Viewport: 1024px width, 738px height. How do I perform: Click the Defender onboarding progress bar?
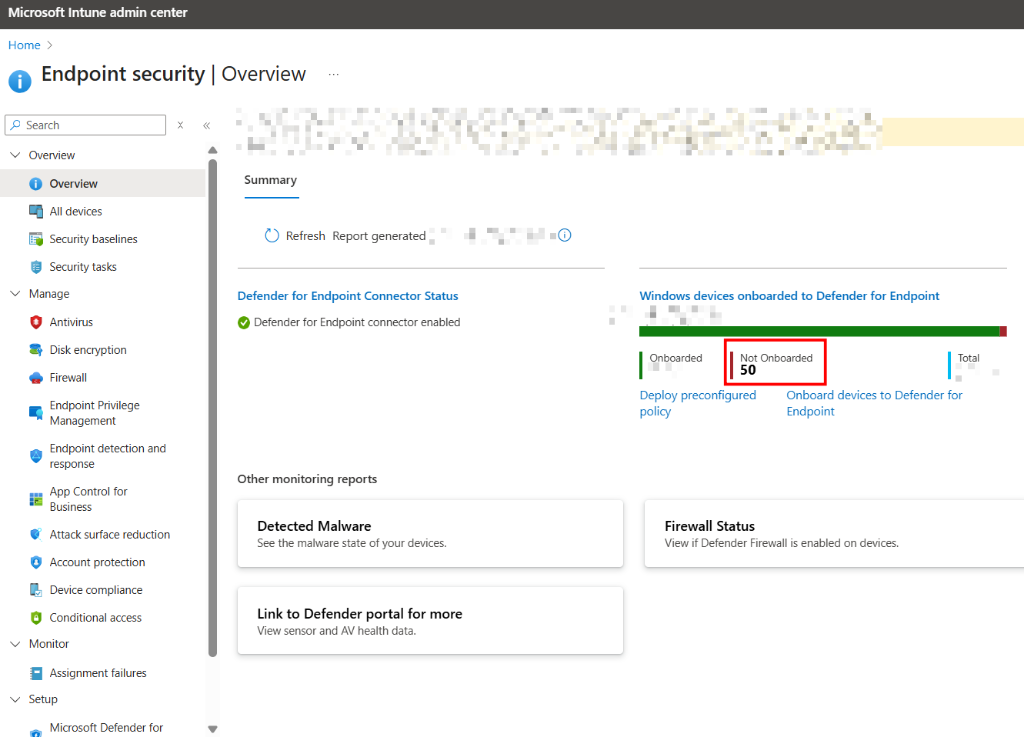(x=820, y=330)
